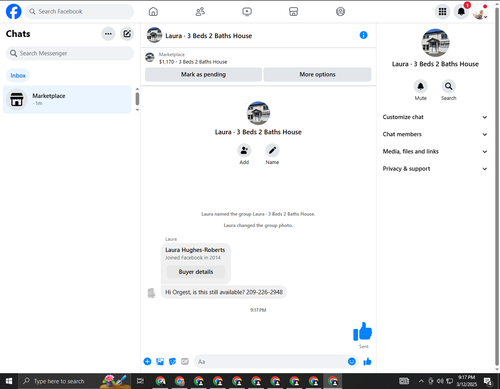Choose a GIF icon
500x389 pixels.
click(185, 361)
